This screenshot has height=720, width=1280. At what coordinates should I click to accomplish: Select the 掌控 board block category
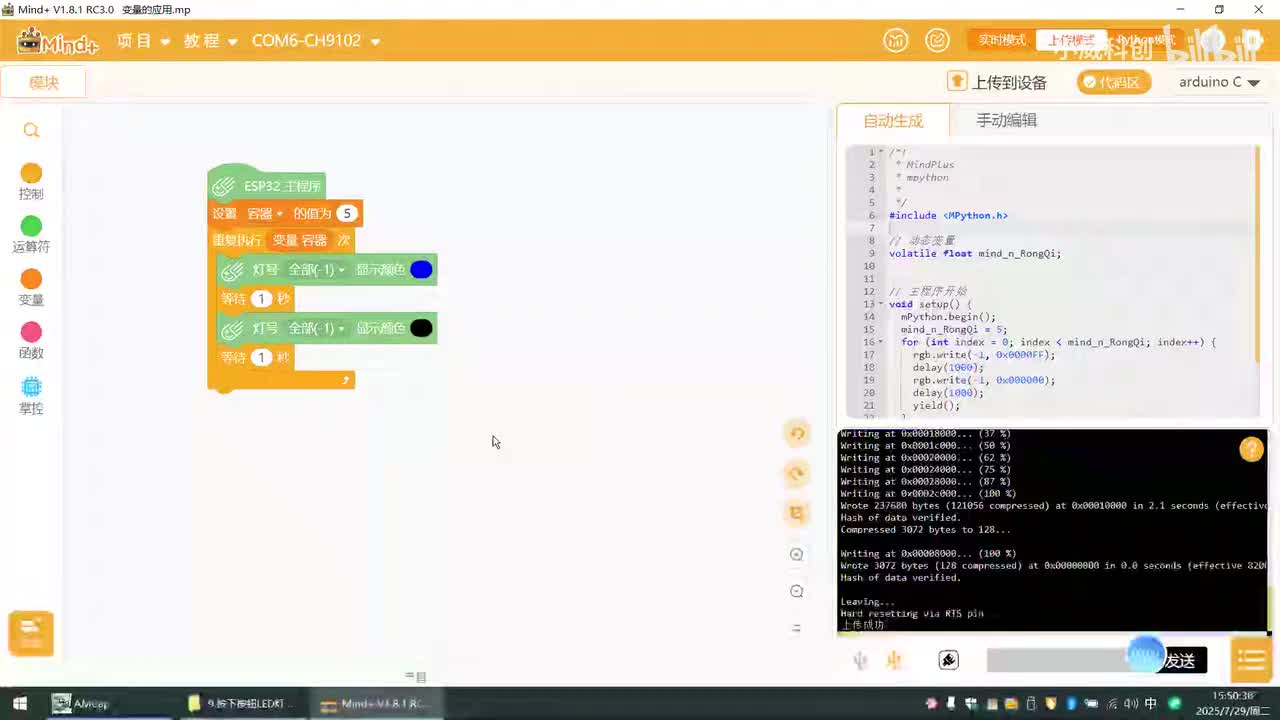(x=31, y=395)
